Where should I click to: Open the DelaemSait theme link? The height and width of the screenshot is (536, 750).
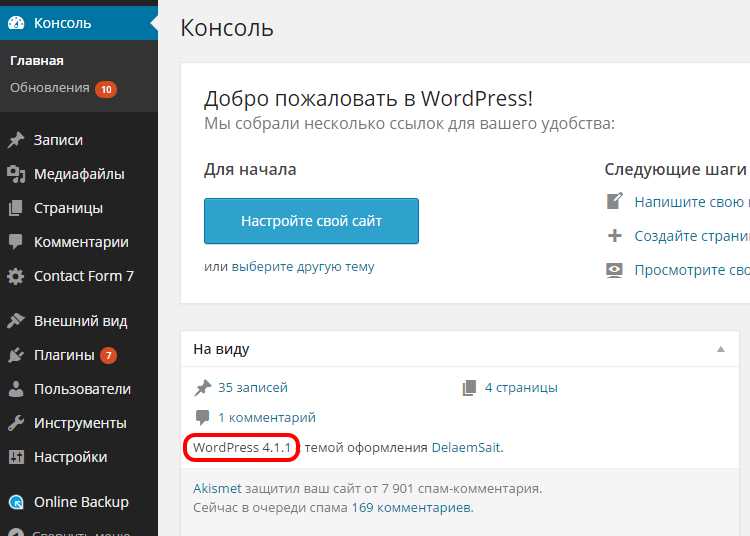(x=466, y=448)
